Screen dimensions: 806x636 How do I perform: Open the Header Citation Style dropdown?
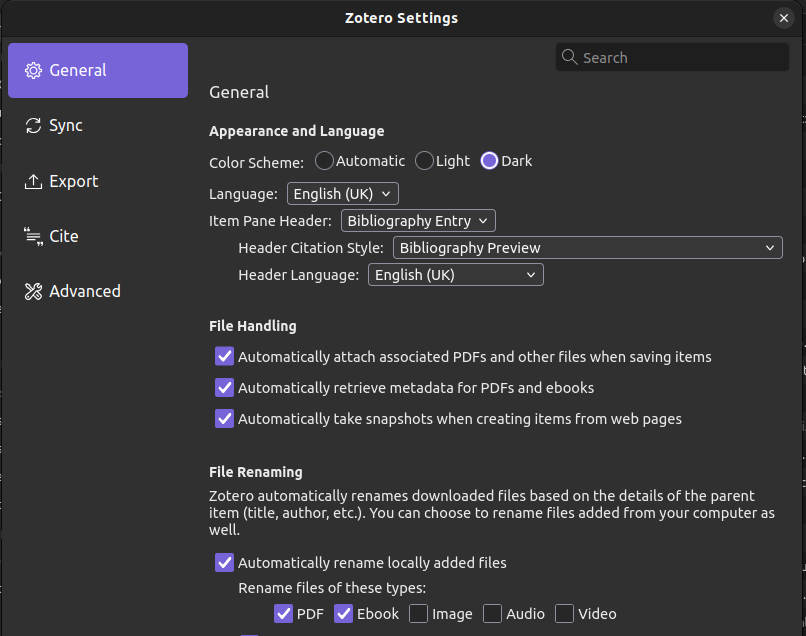click(588, 248)
